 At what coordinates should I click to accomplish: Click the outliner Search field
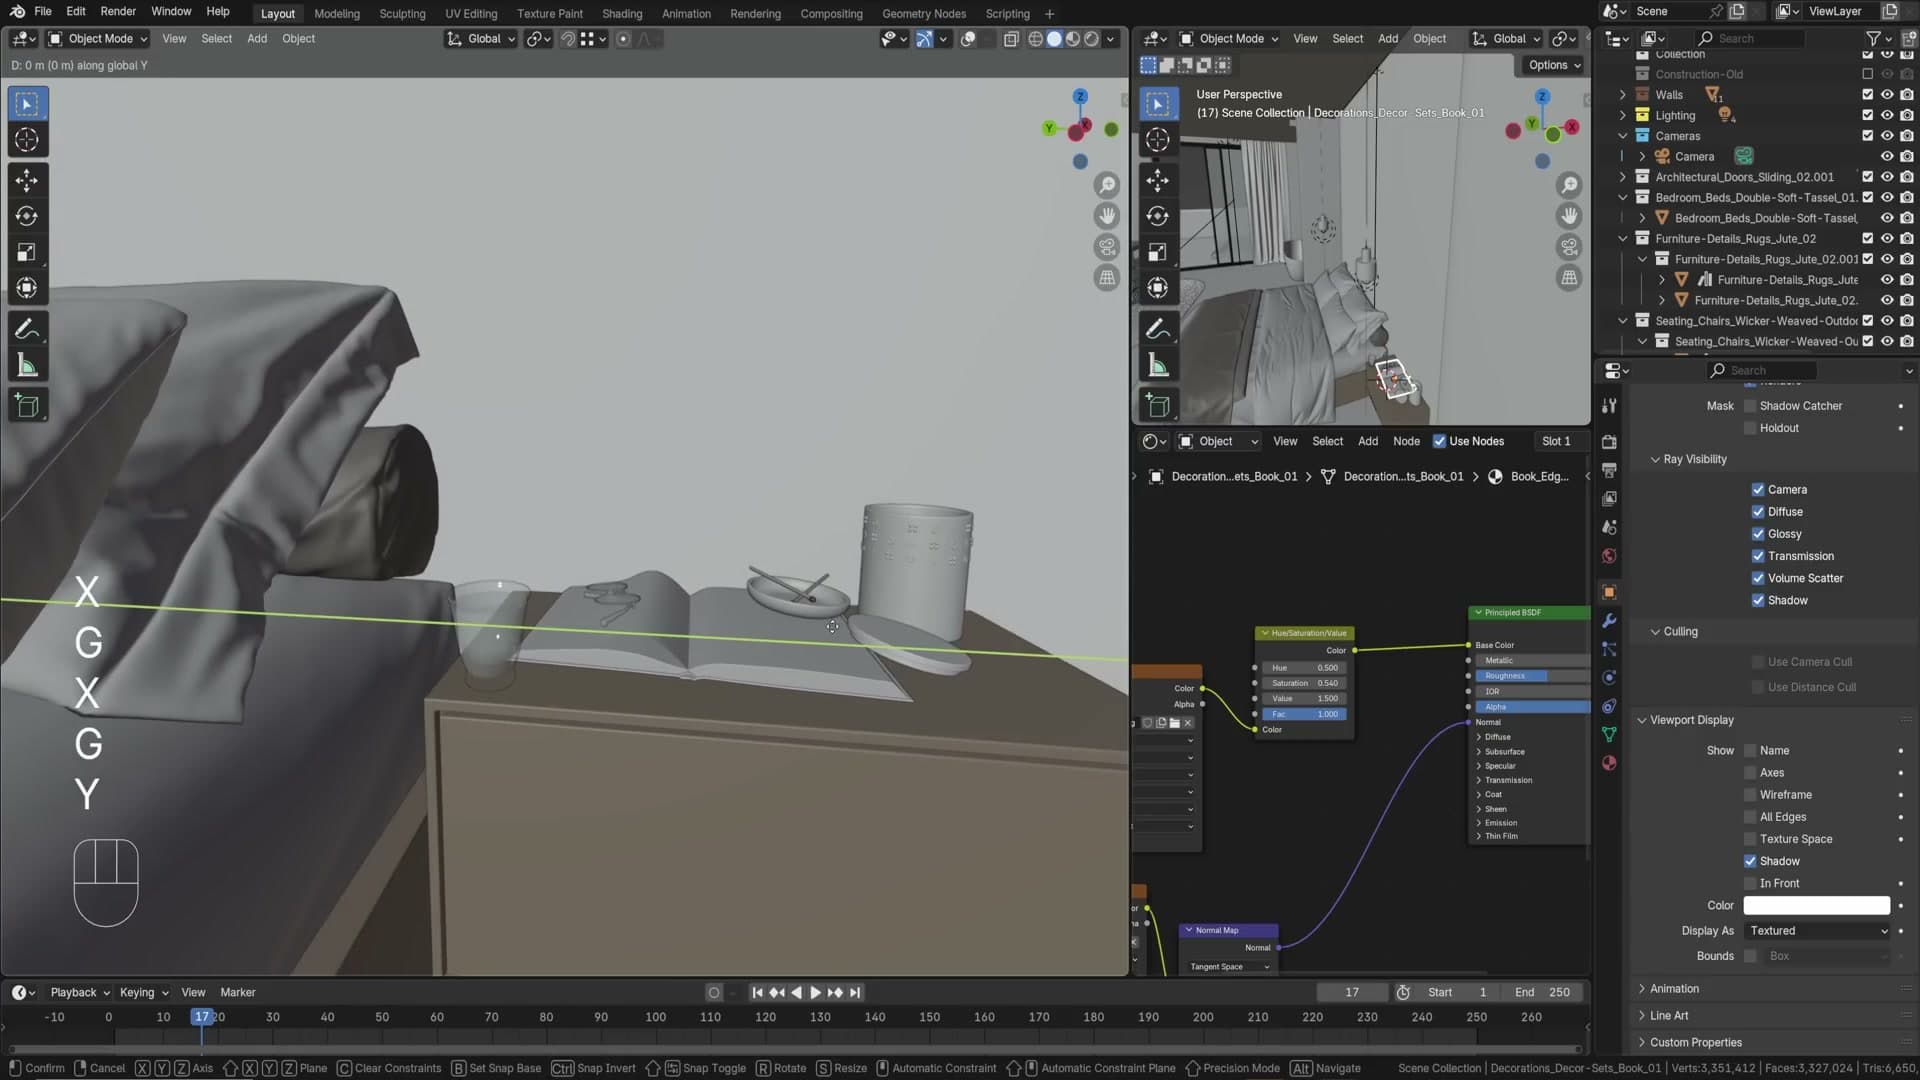(1750, 38)
